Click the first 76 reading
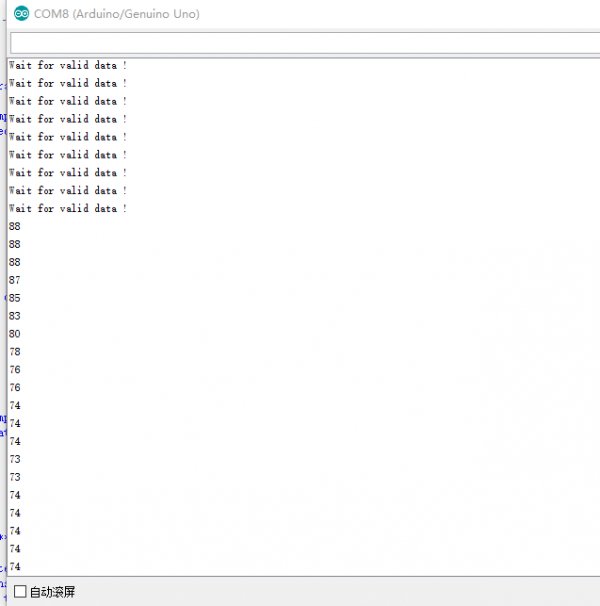Viewport: 600px width, 606px height. click(x=14, y=370)
